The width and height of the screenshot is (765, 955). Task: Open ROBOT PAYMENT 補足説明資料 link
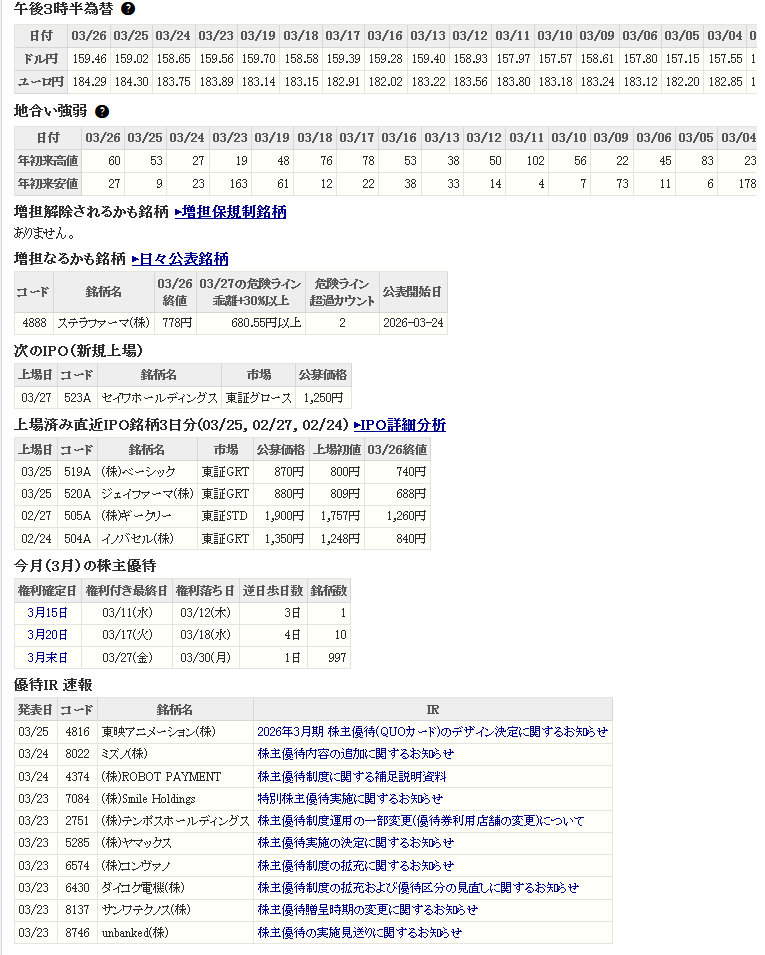[x=351, y=776]
